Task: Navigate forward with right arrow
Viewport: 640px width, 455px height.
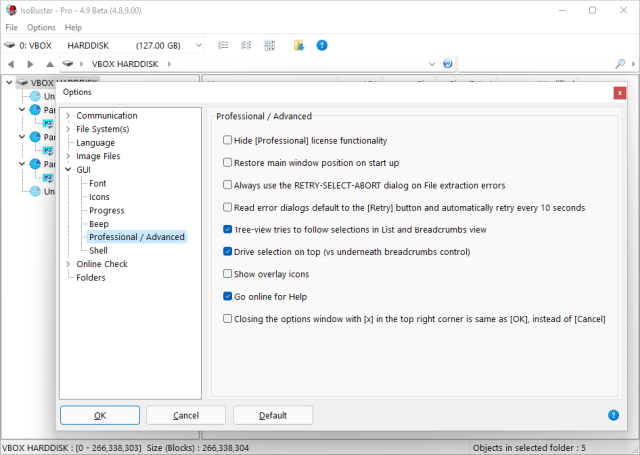Action: tap(30, 64)
